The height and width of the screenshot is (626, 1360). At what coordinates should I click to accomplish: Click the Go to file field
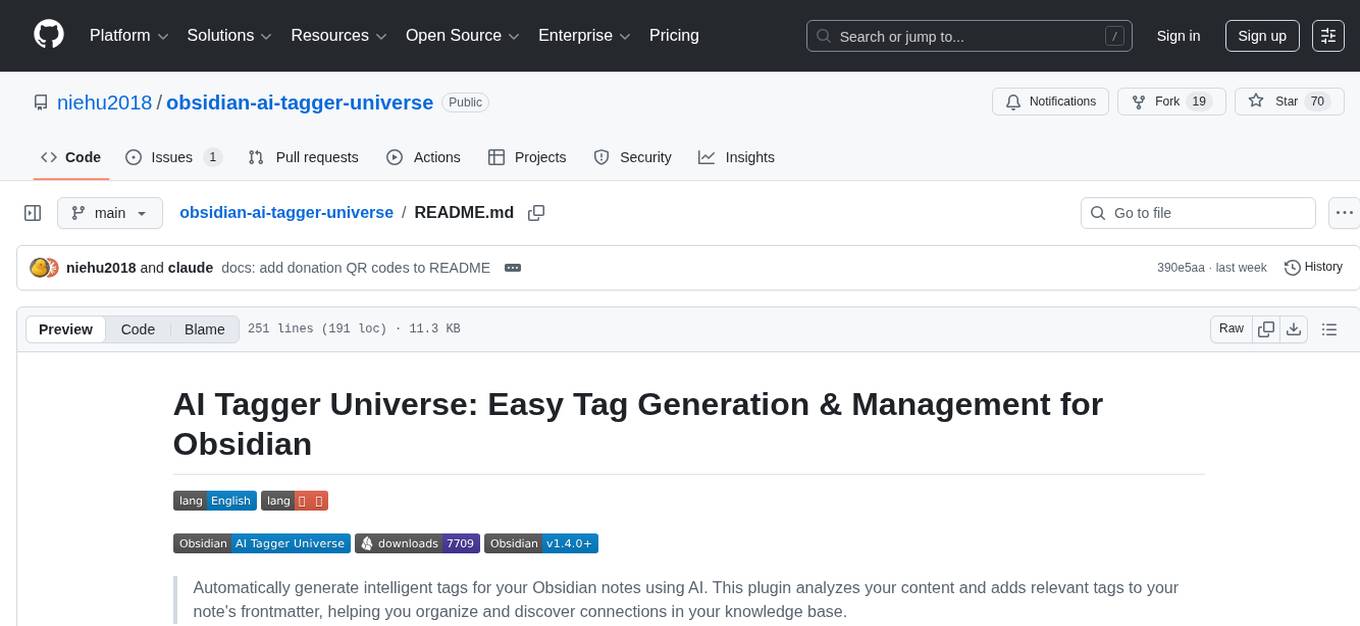click(x=1198, y=213)
